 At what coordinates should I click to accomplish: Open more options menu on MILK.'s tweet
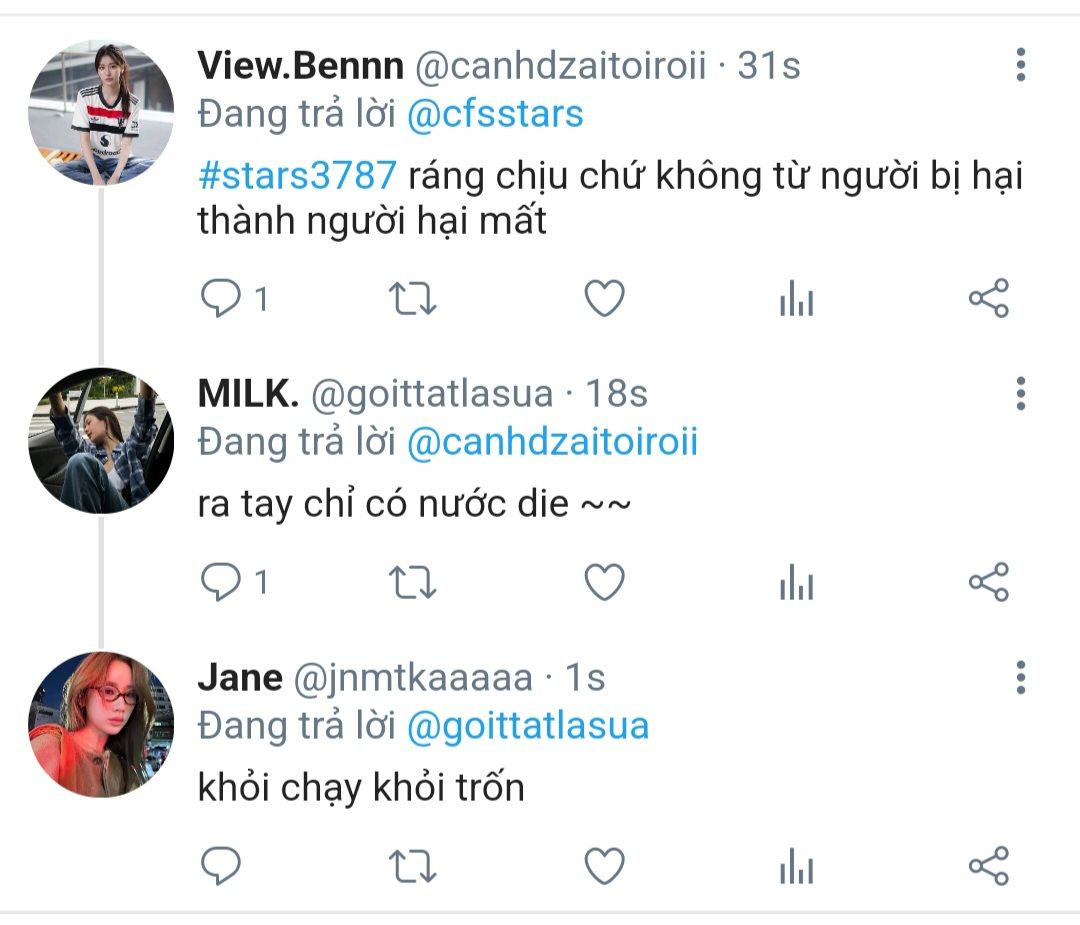tap(1020, 394)
